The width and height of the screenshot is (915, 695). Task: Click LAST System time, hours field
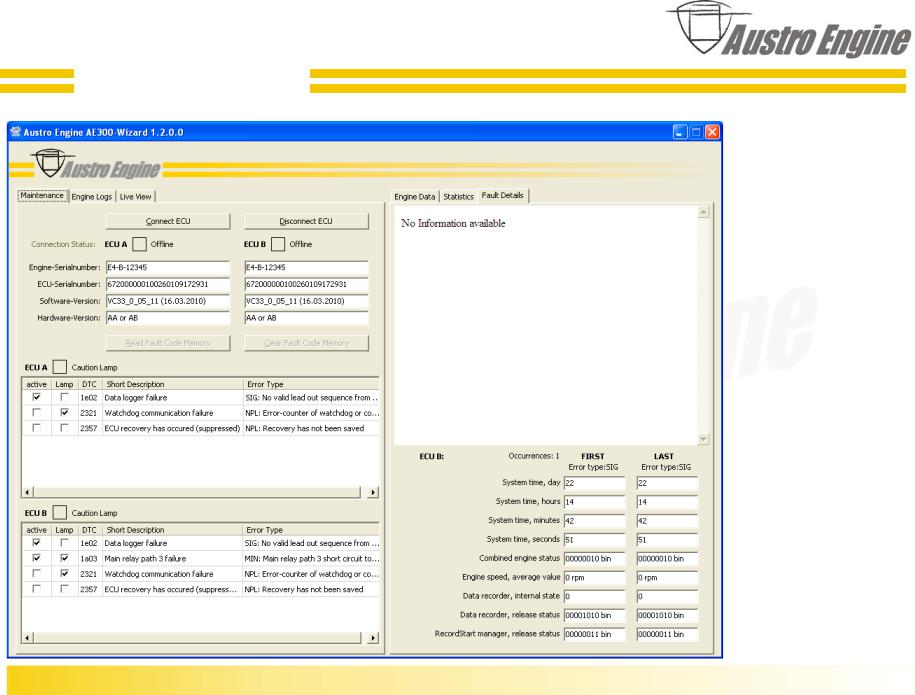(x=667, y=502)
